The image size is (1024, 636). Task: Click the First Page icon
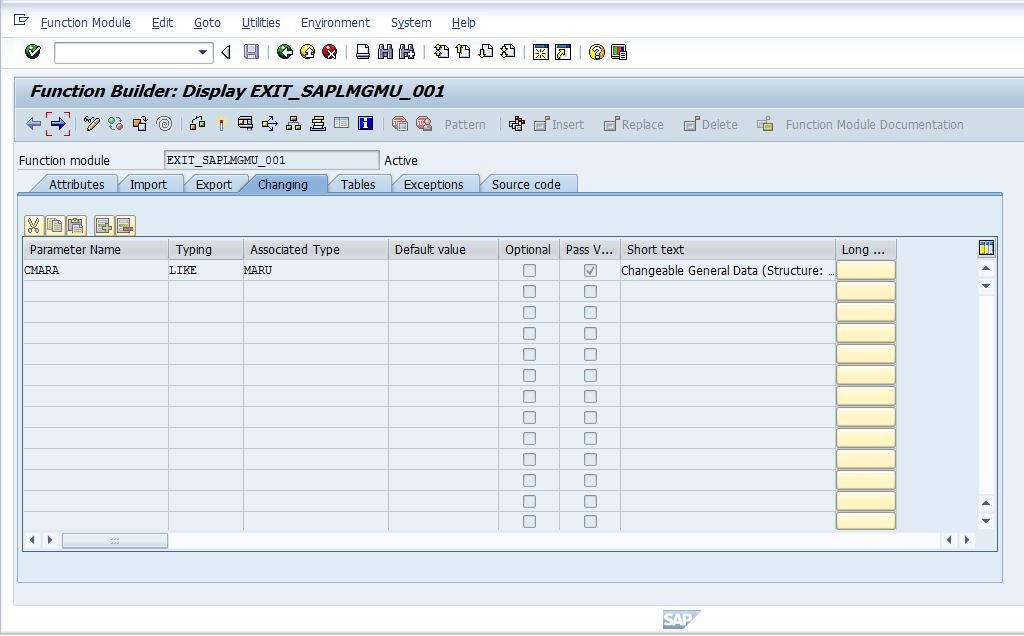(441, 52)
